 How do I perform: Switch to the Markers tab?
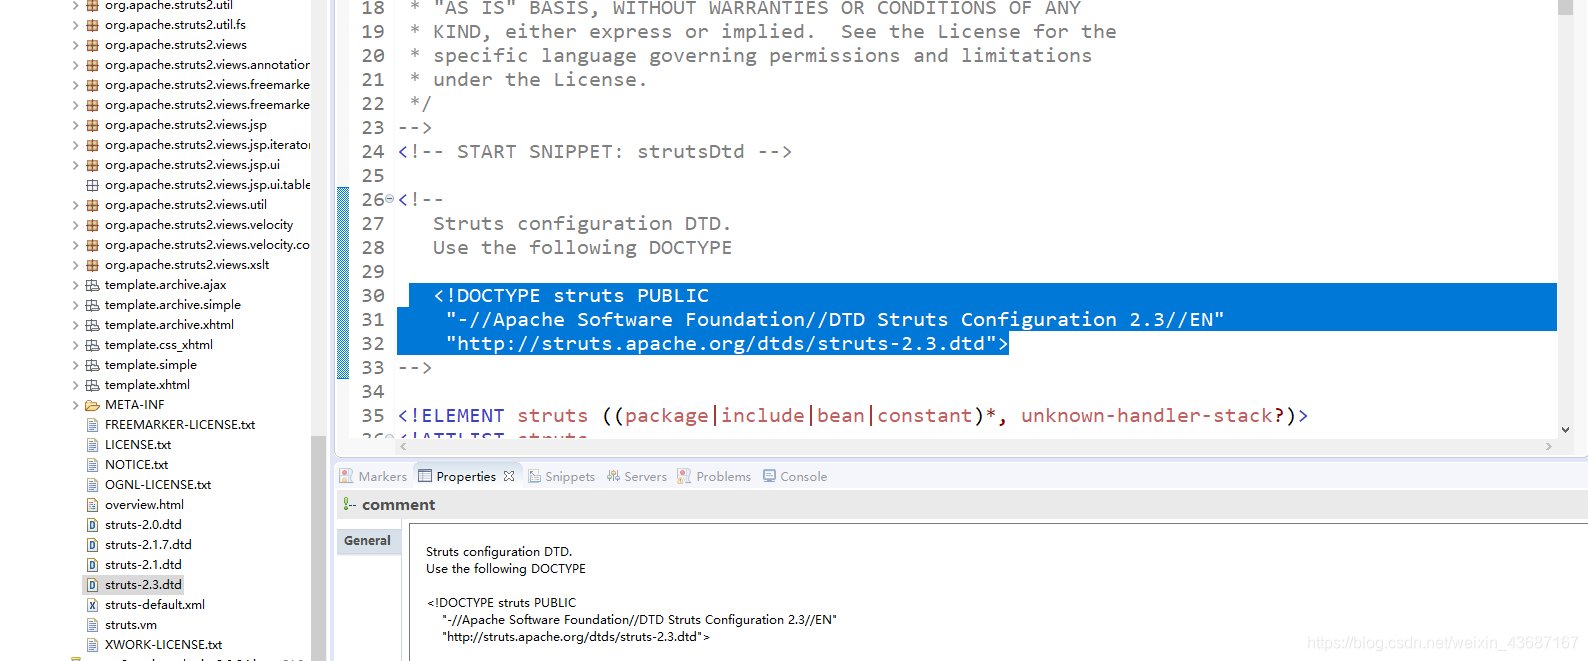[x=373, y=476]
